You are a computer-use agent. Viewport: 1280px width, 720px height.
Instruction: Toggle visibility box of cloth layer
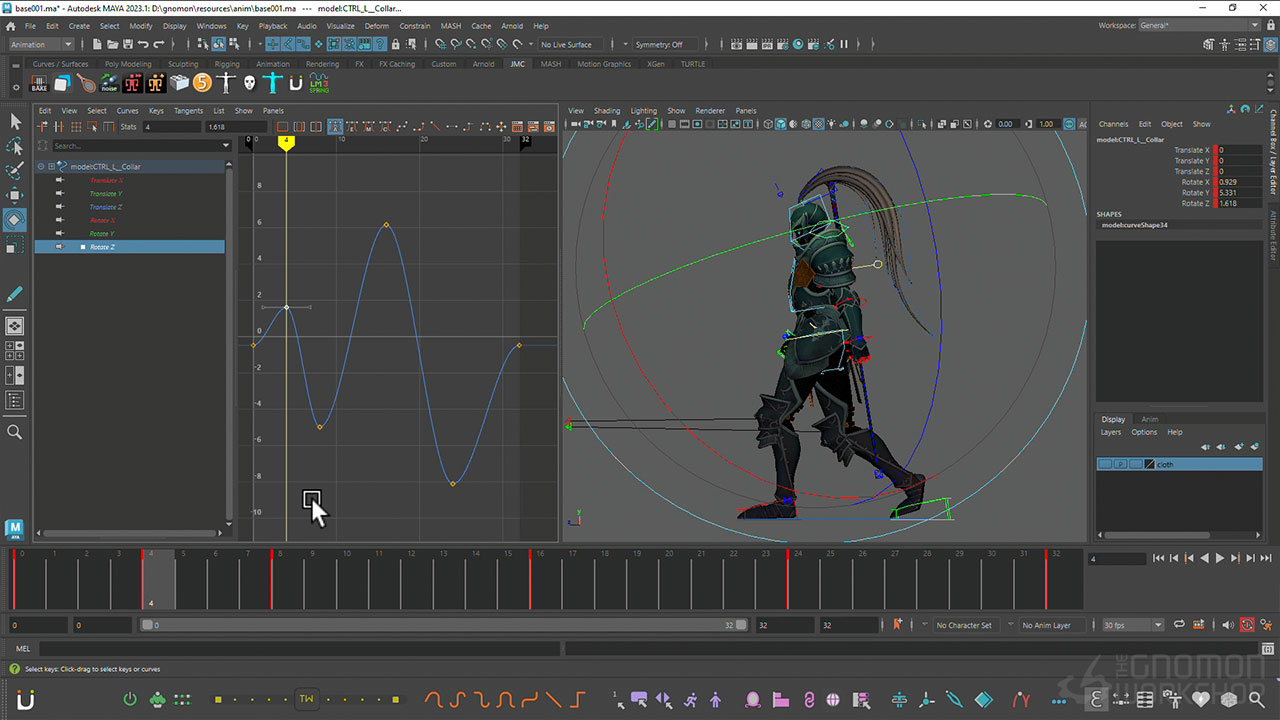(1105, 464)
